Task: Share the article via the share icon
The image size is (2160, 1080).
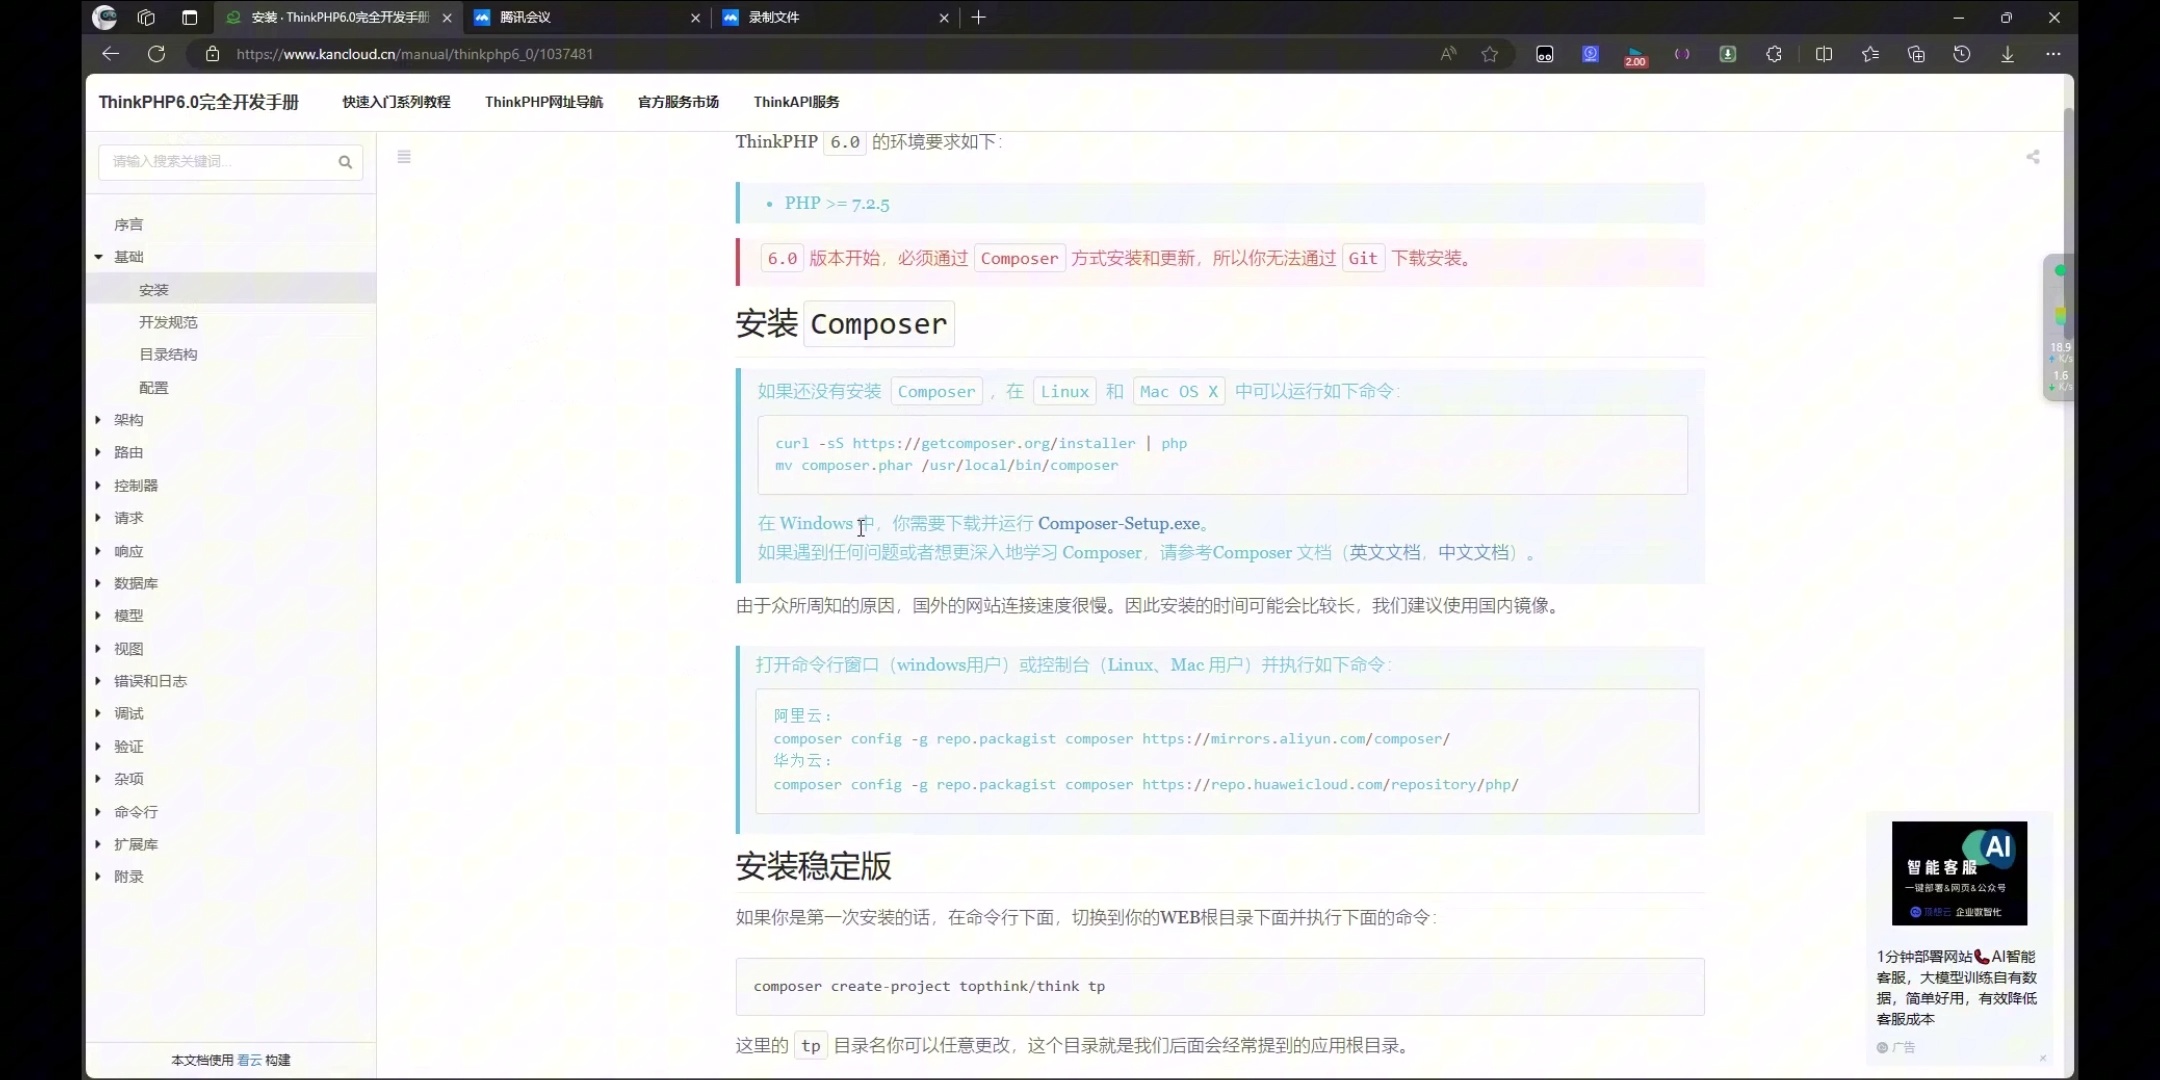Action: (2034, 157)
